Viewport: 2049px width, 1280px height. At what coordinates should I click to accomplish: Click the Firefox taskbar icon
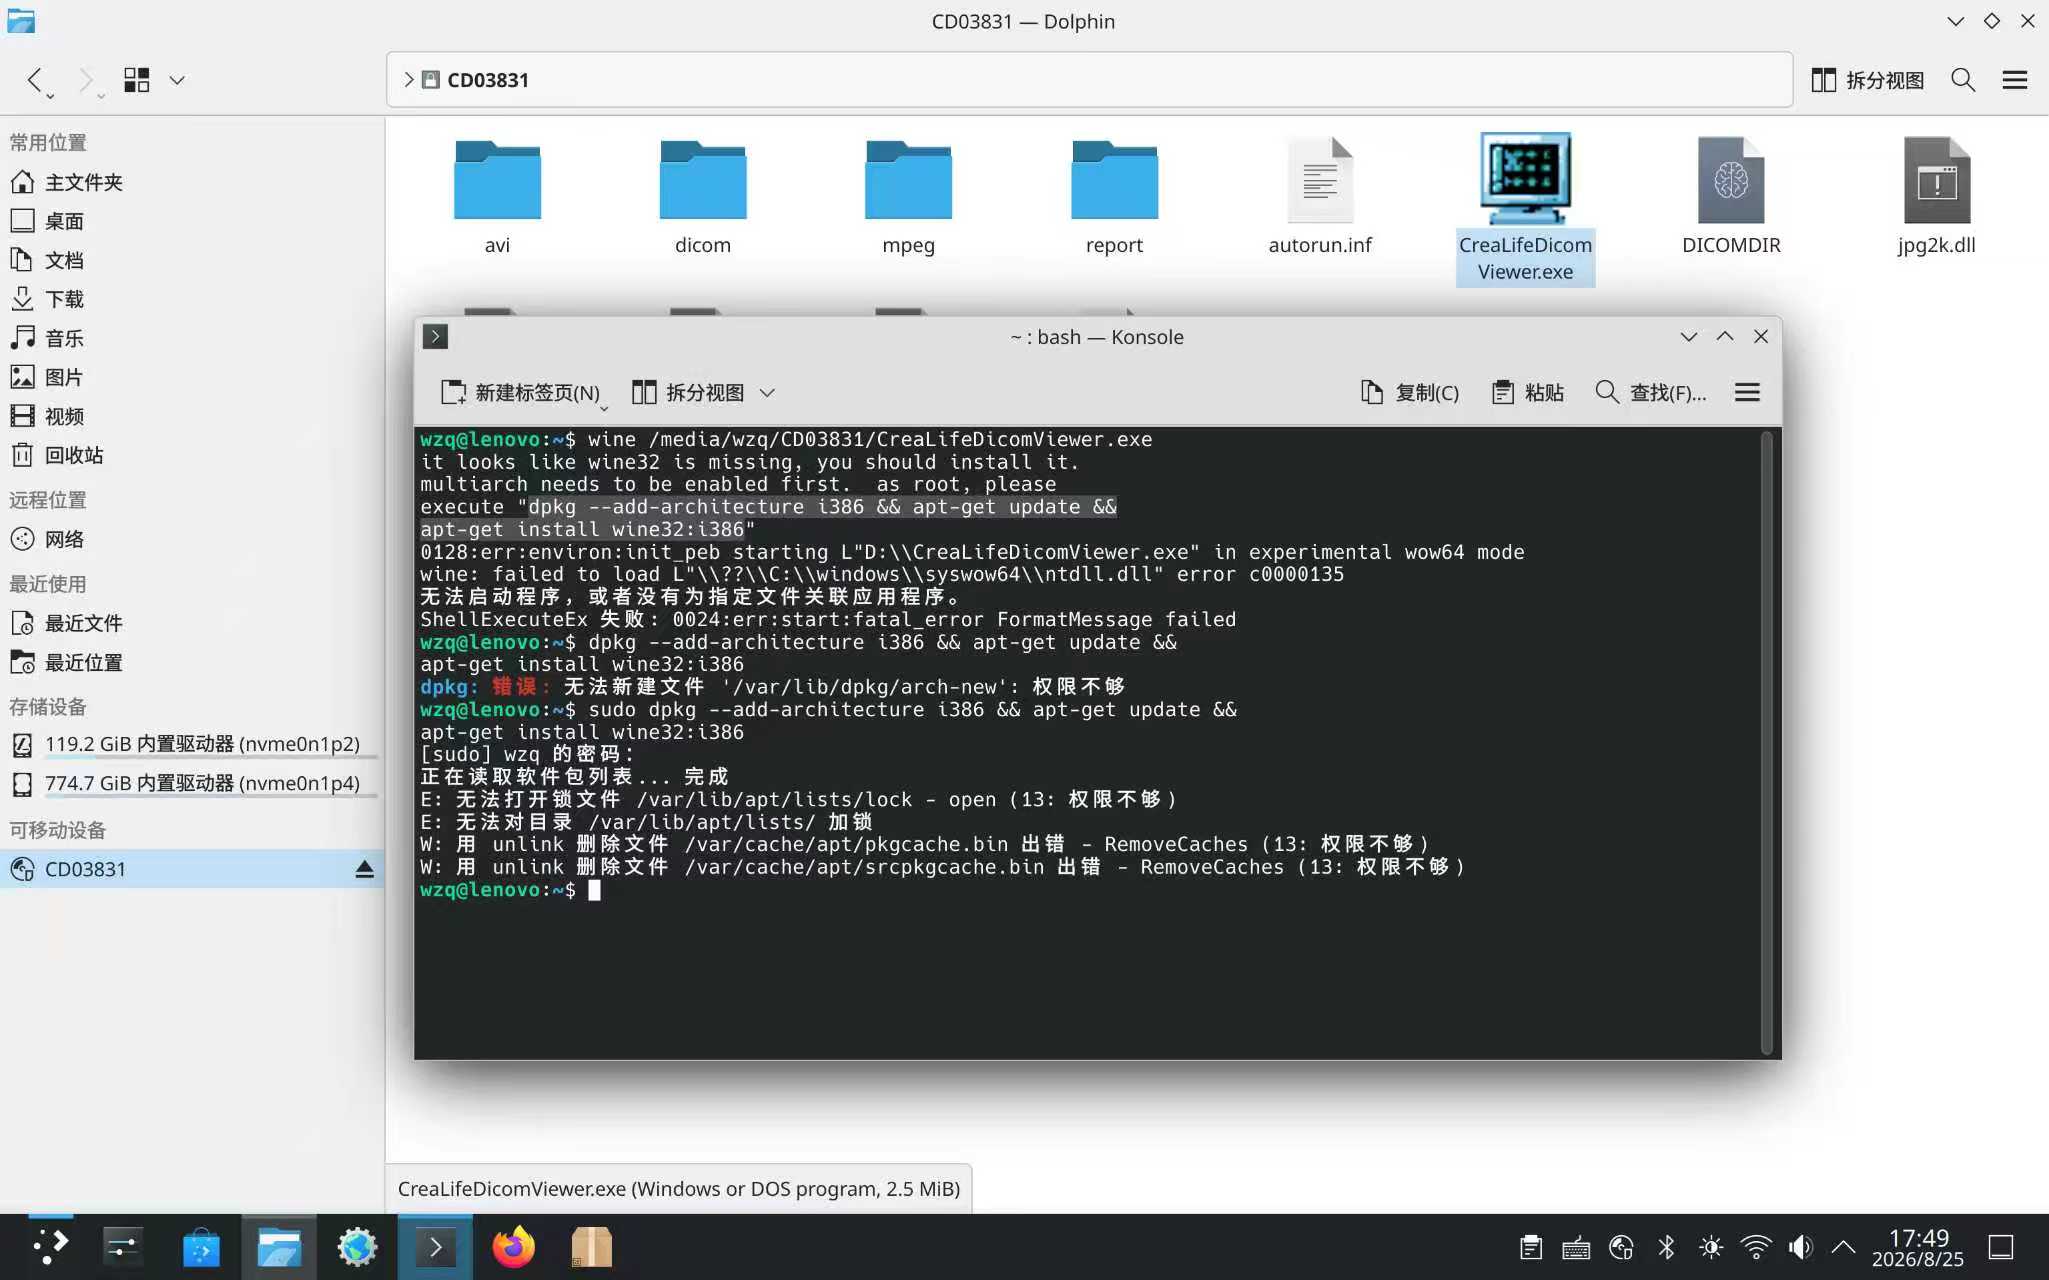(513, 1247)
